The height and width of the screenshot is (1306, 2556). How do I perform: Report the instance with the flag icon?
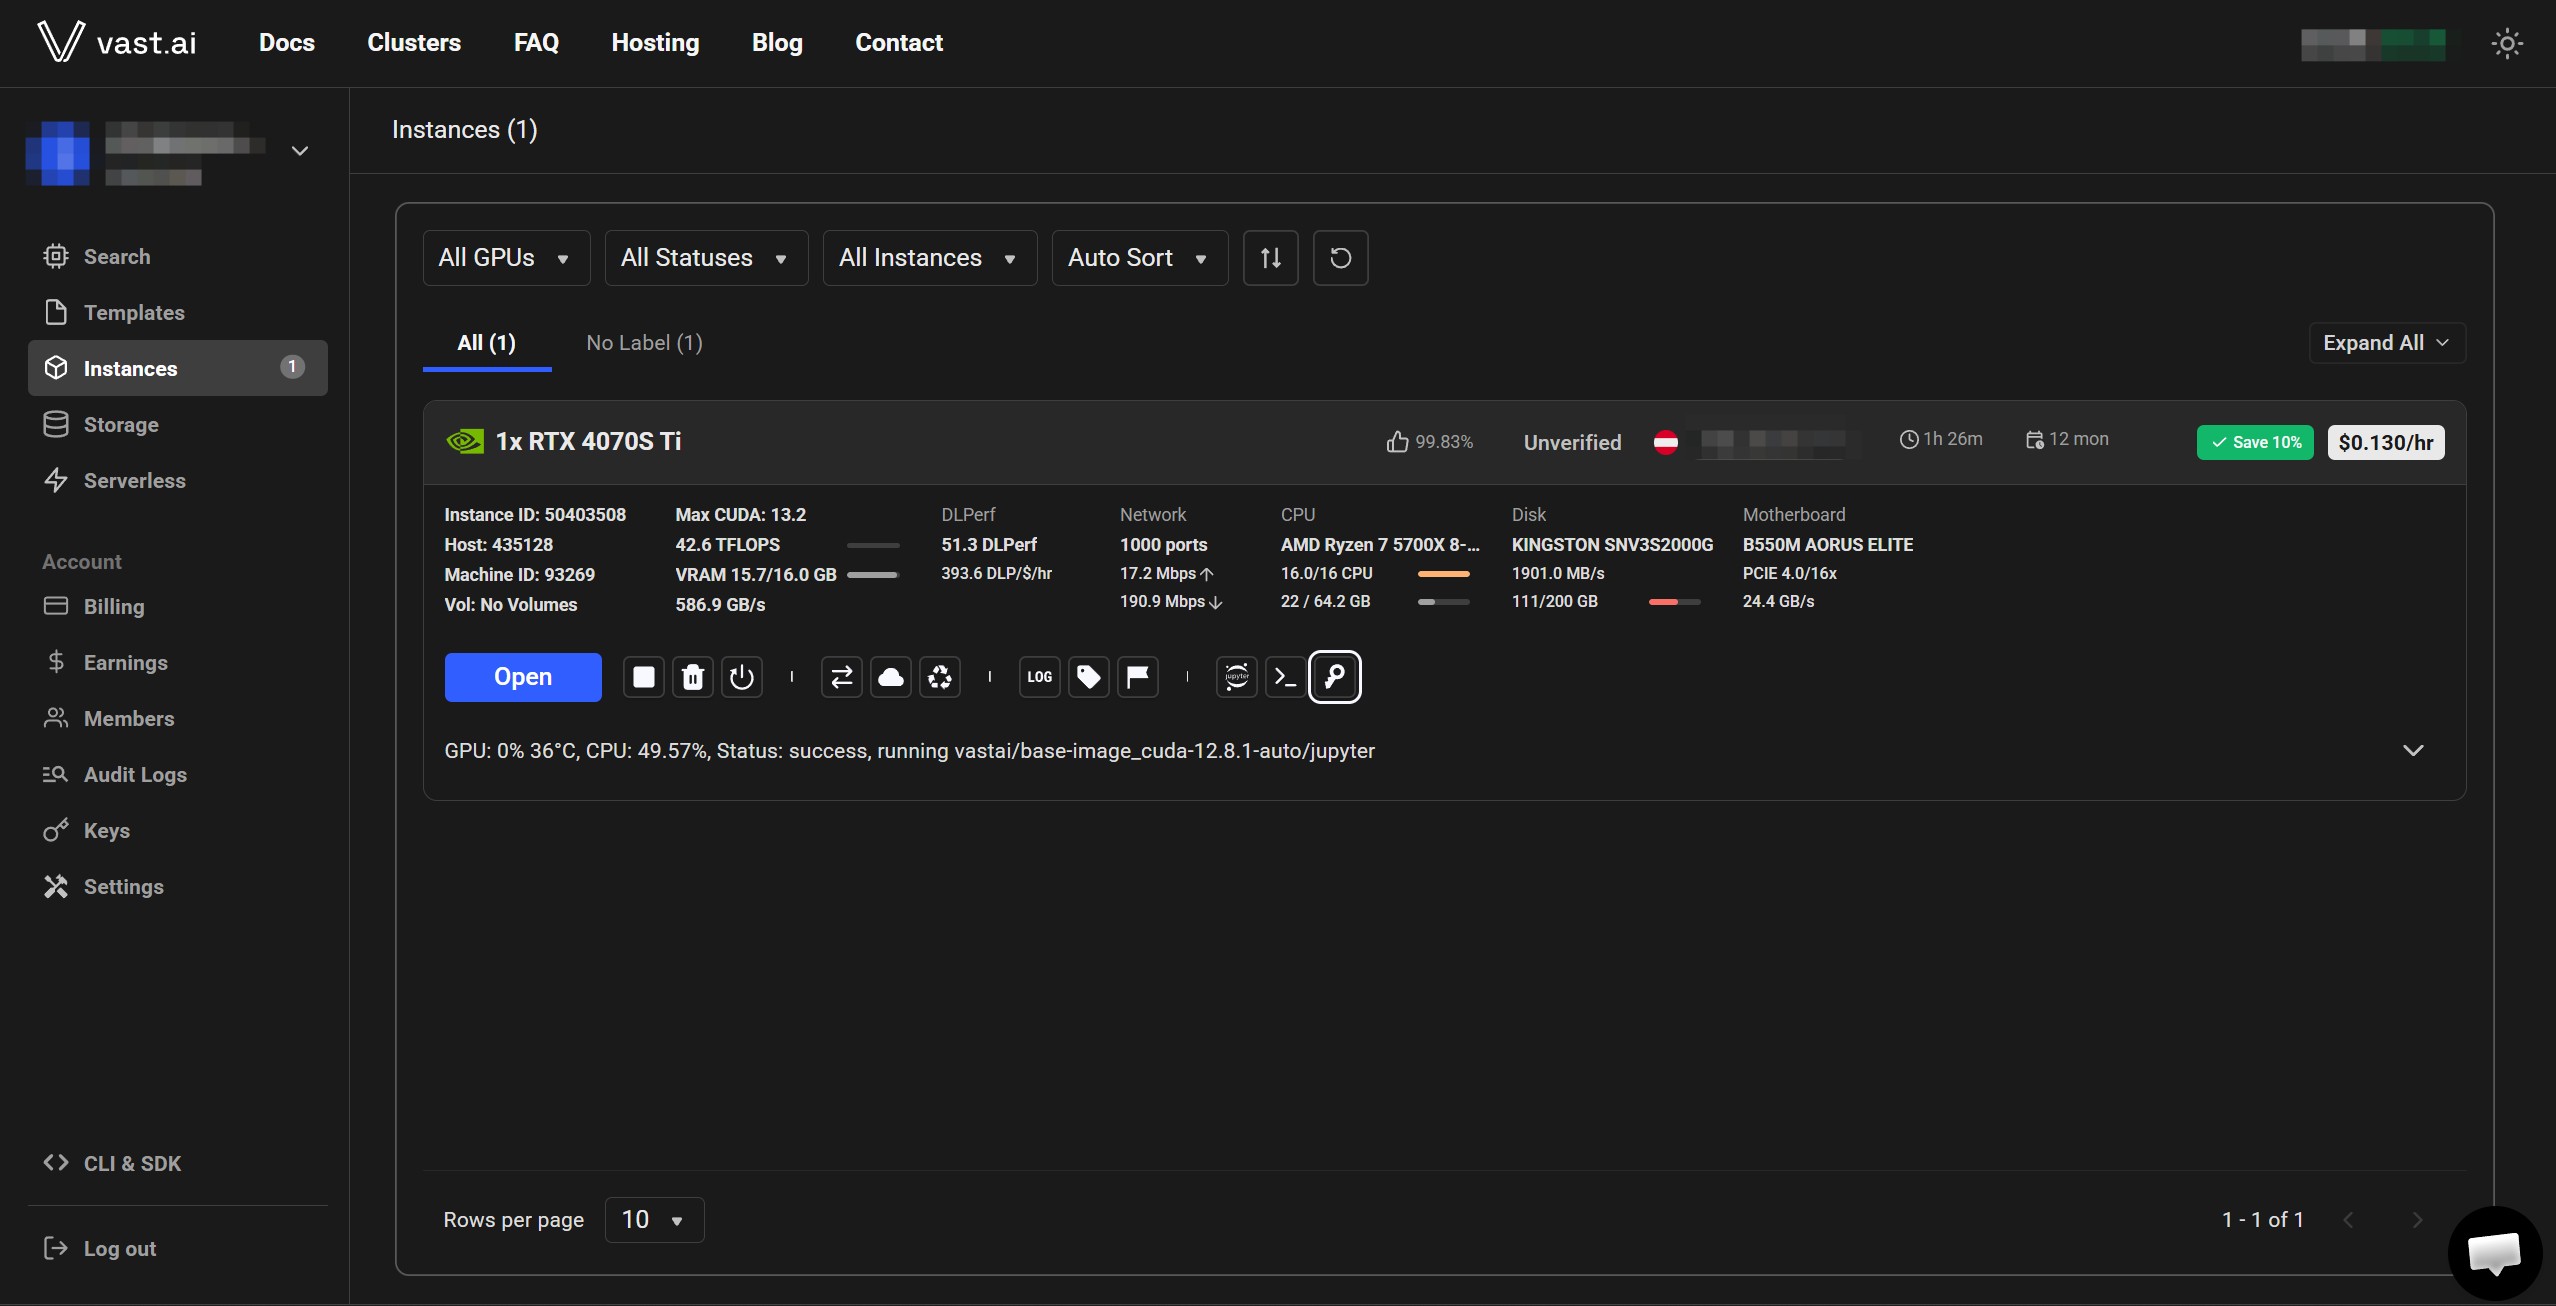coord(1138,677)
